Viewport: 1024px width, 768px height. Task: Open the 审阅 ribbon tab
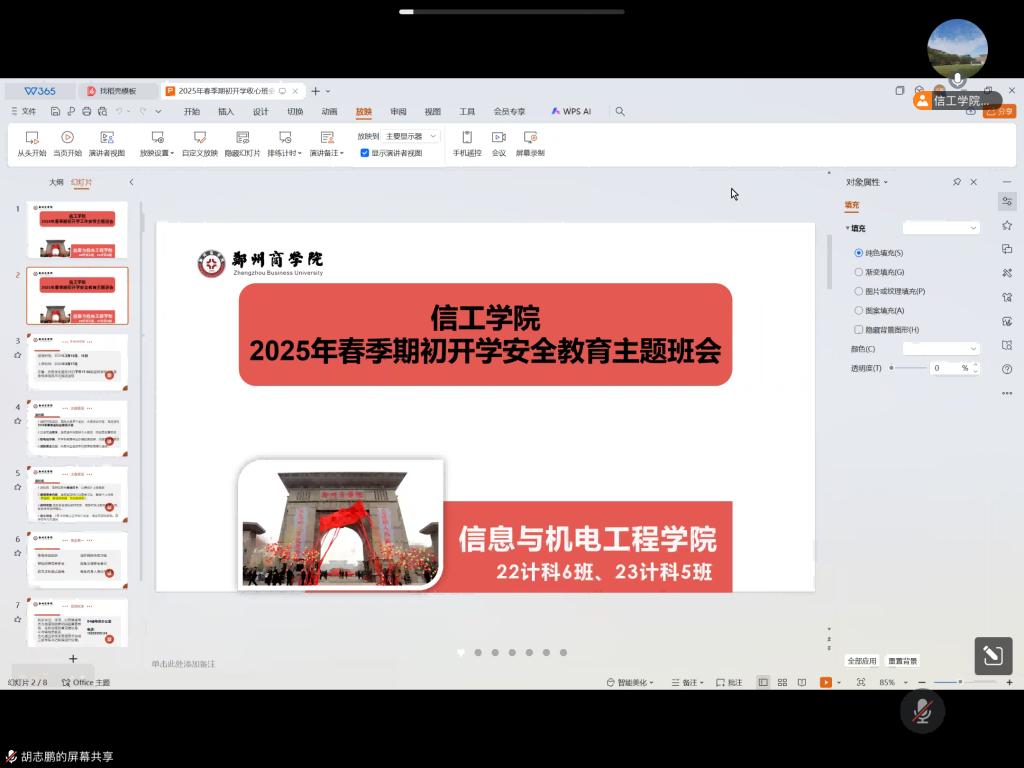tap(398, 112)
